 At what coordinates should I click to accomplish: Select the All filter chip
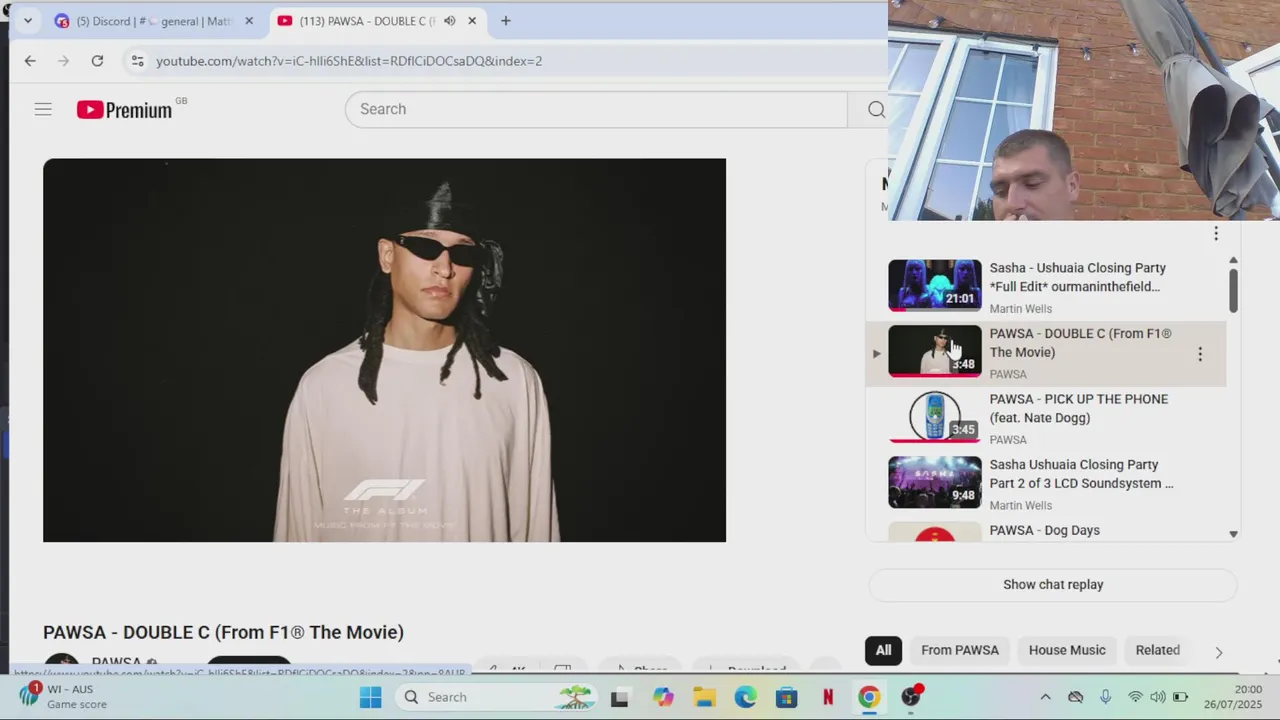pos(883,650)
